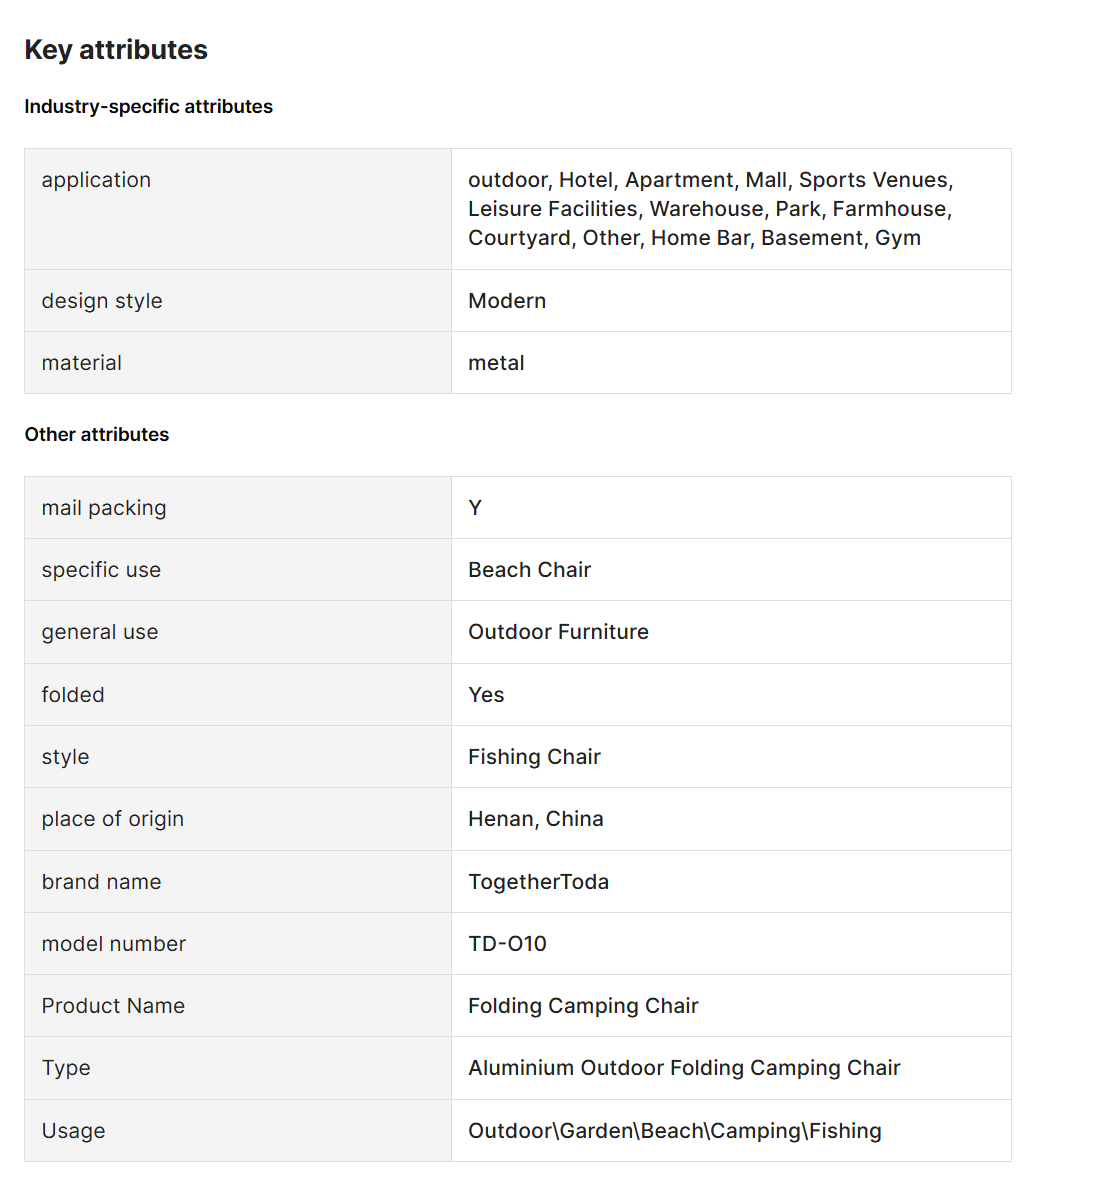This screenshot has height=1191, width=1109.
Task: Click the metal material value
Action: (496, 363)
